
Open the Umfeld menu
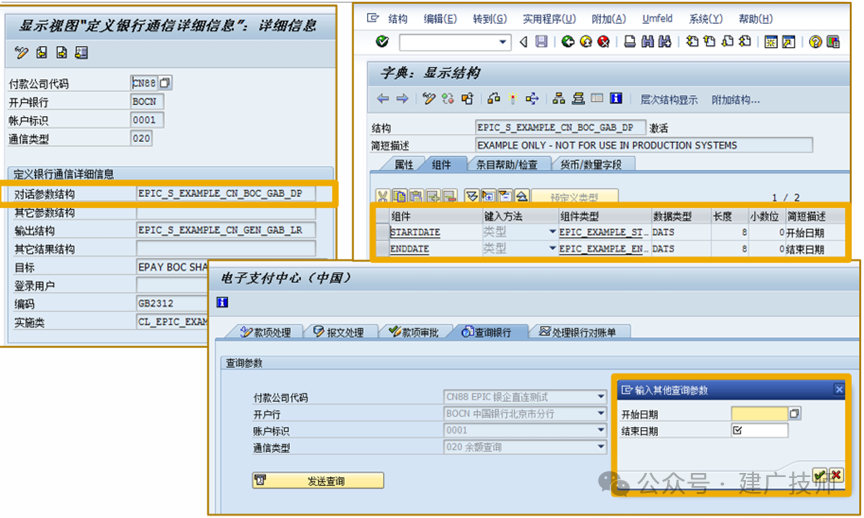pyautogui.click(x=657, y=19)
